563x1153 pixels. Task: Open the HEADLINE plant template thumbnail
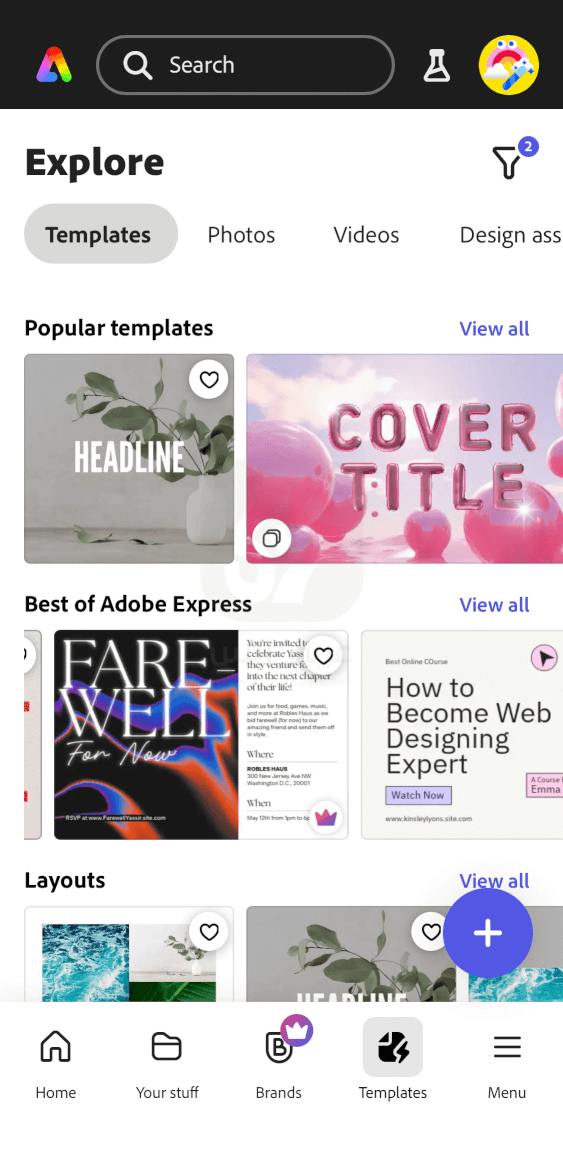(x=129, y=459)
